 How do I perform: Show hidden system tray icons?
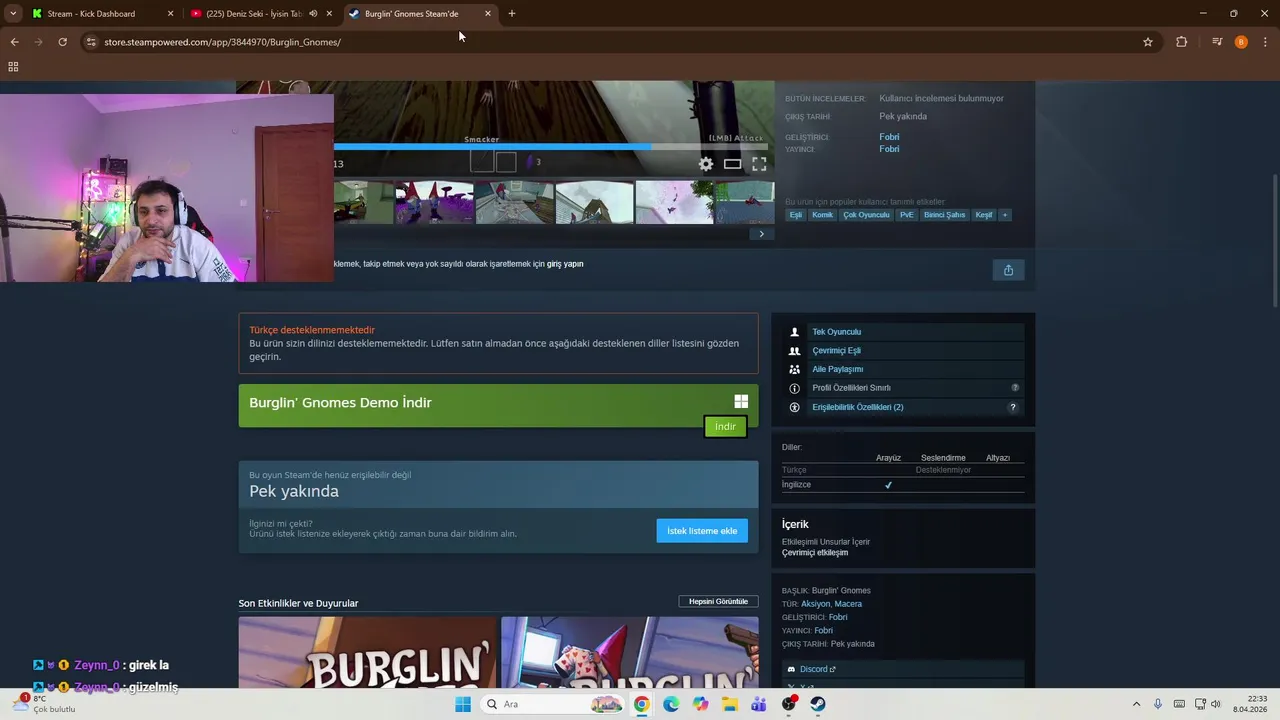(1136, 704)
